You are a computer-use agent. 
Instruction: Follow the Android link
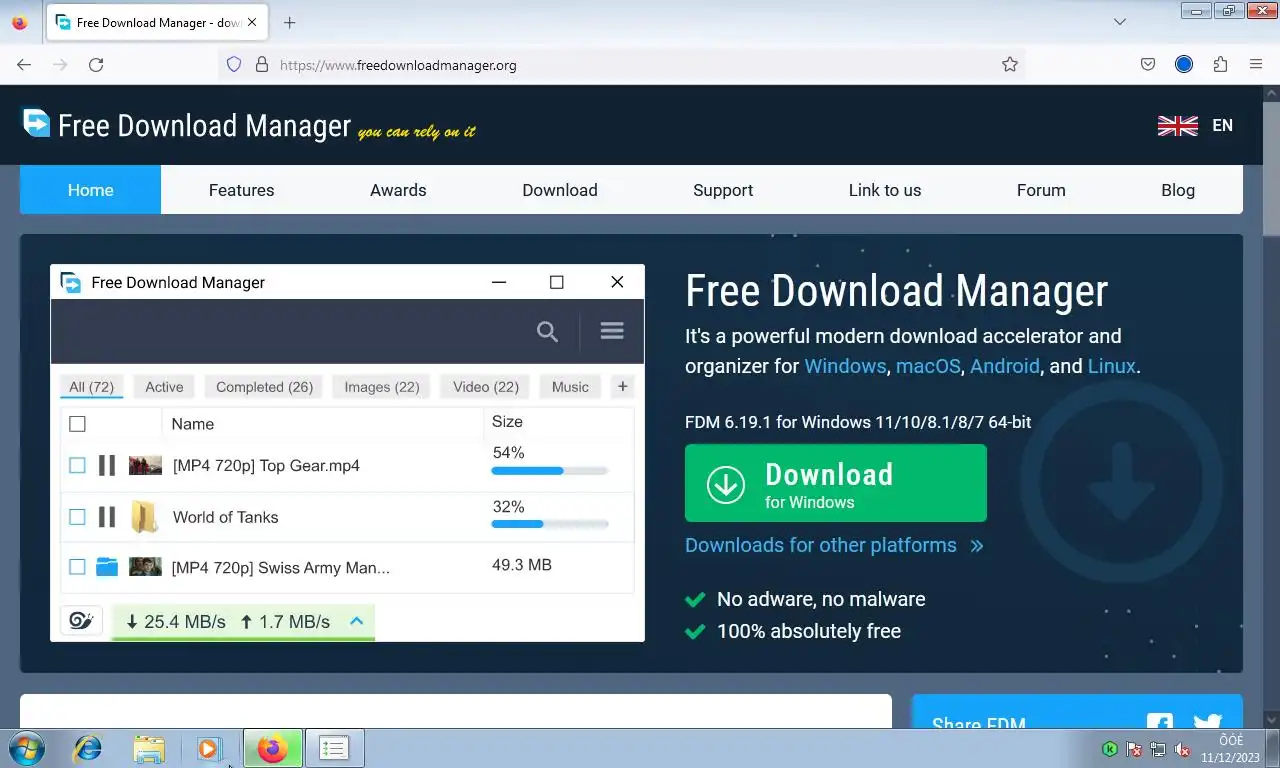click(x=1005, y=366)
